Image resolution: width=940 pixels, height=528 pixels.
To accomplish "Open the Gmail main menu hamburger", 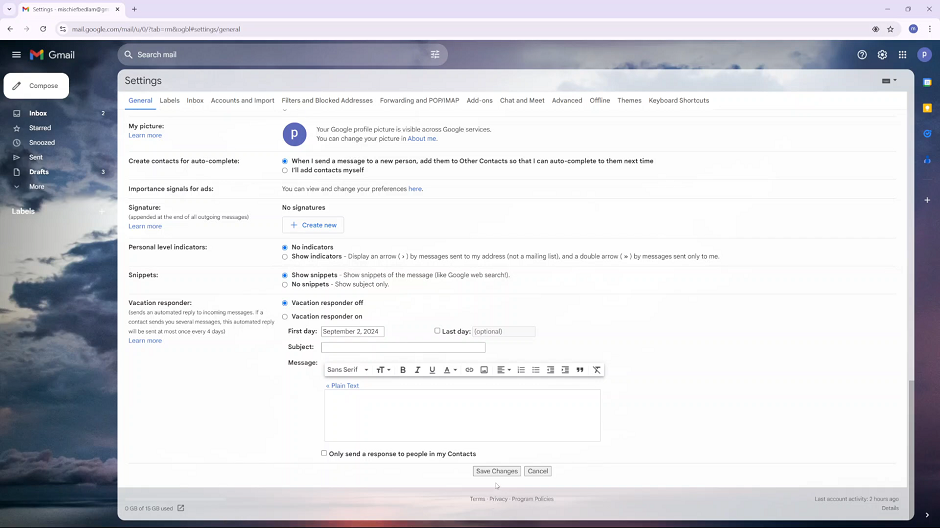I will tap(16, 55).
